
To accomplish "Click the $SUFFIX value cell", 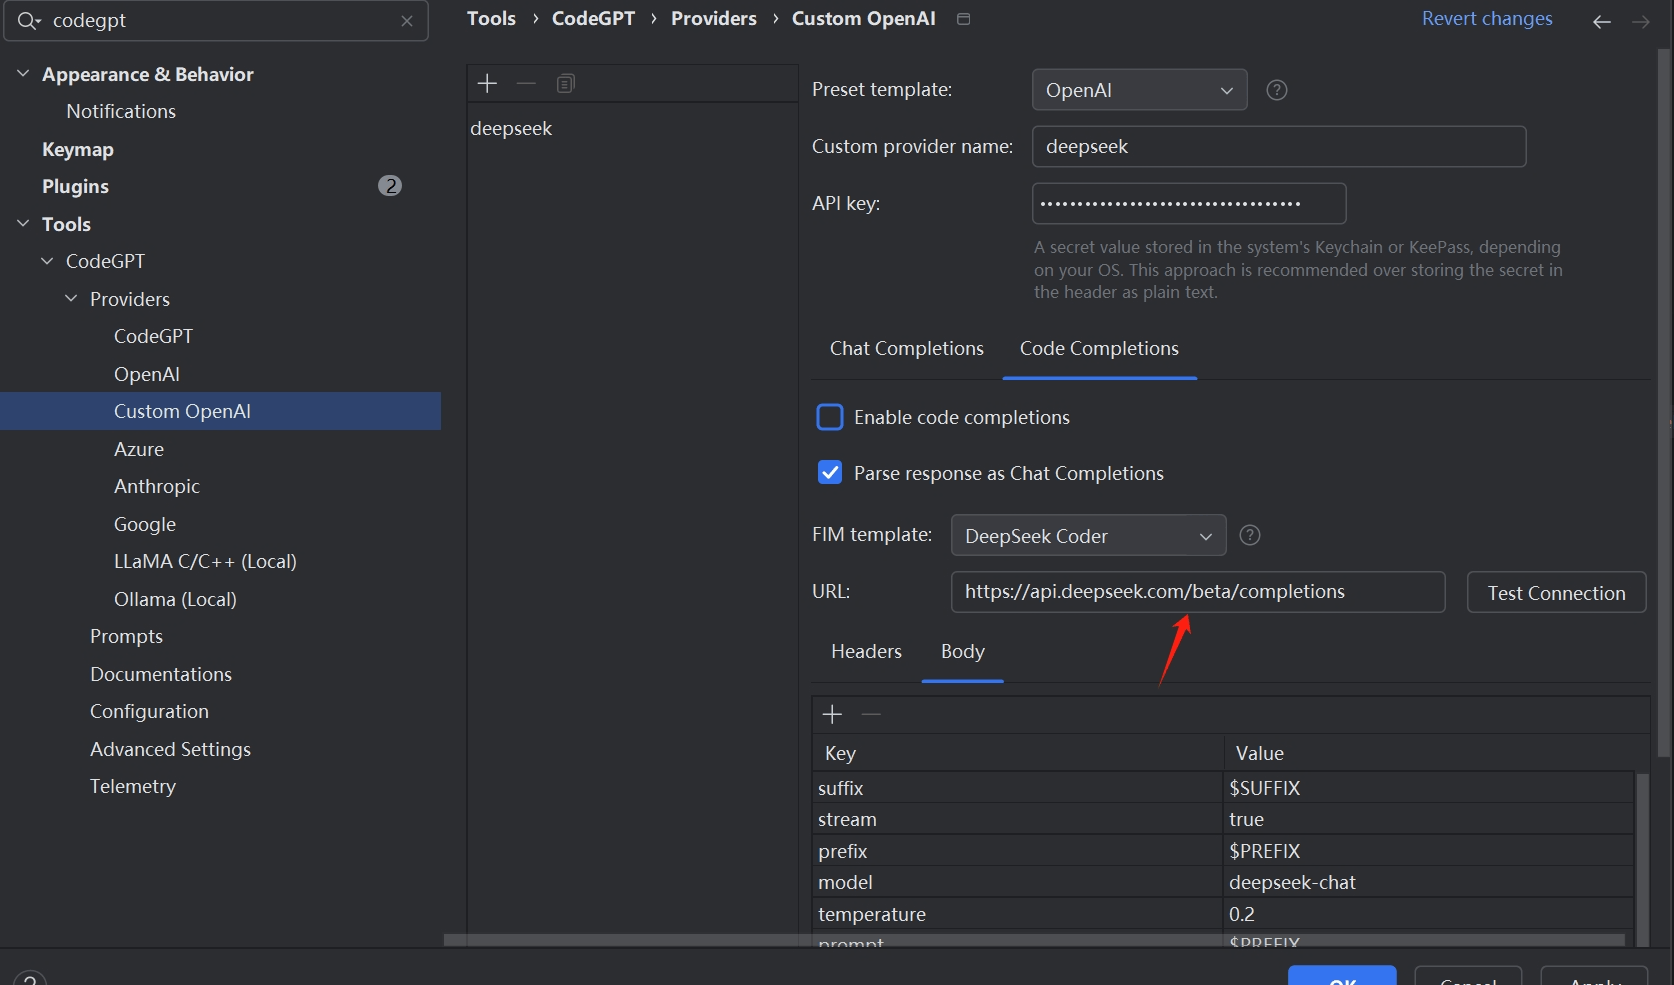I will [x=1428, y=788].
